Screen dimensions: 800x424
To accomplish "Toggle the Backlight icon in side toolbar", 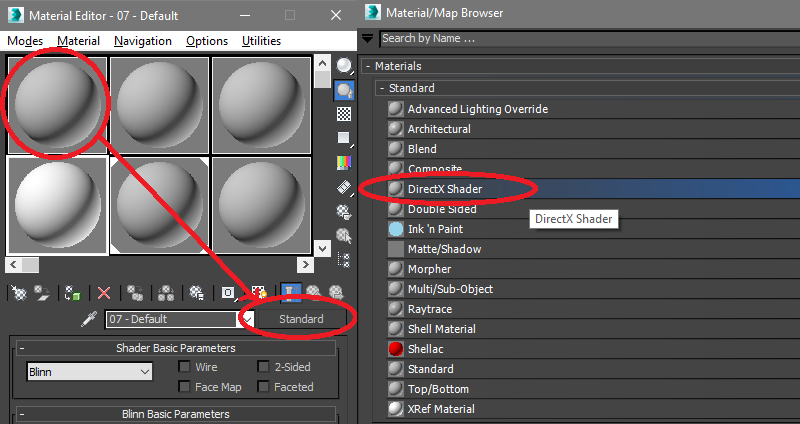I will (x=344, y=91).
